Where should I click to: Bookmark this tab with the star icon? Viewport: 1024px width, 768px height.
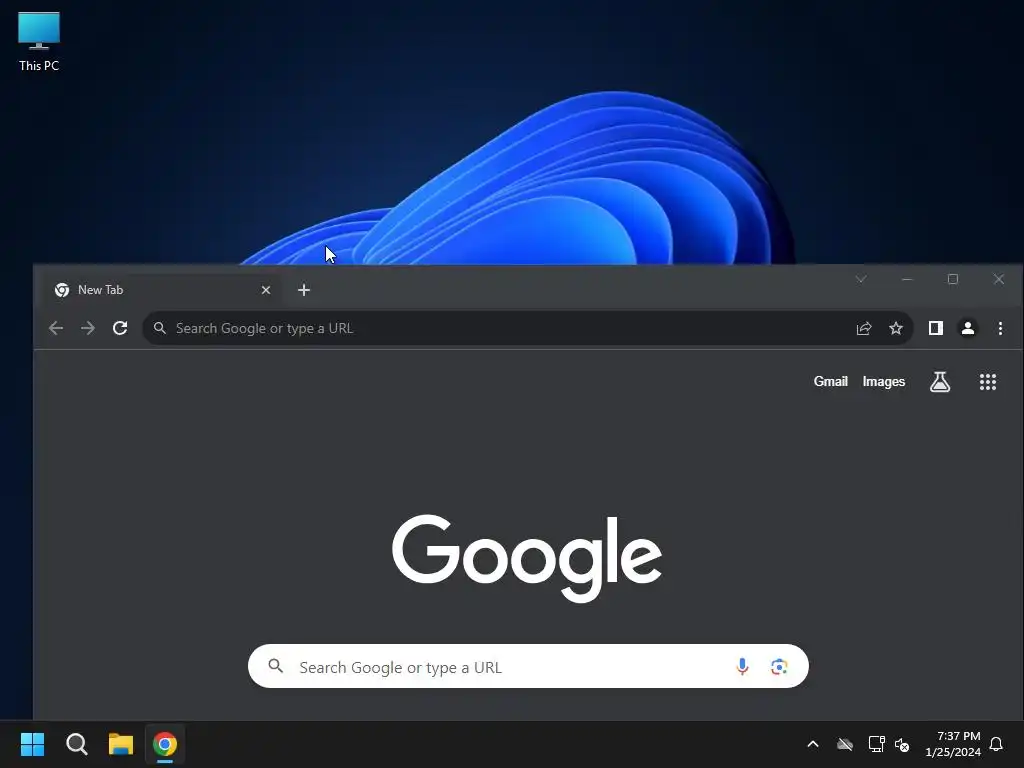click(896, 328)
